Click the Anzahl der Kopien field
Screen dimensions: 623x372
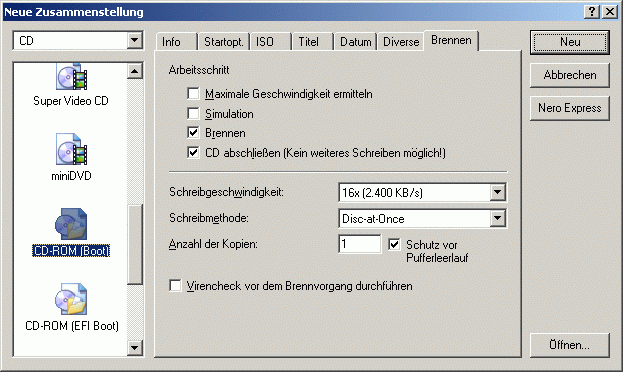360,244
